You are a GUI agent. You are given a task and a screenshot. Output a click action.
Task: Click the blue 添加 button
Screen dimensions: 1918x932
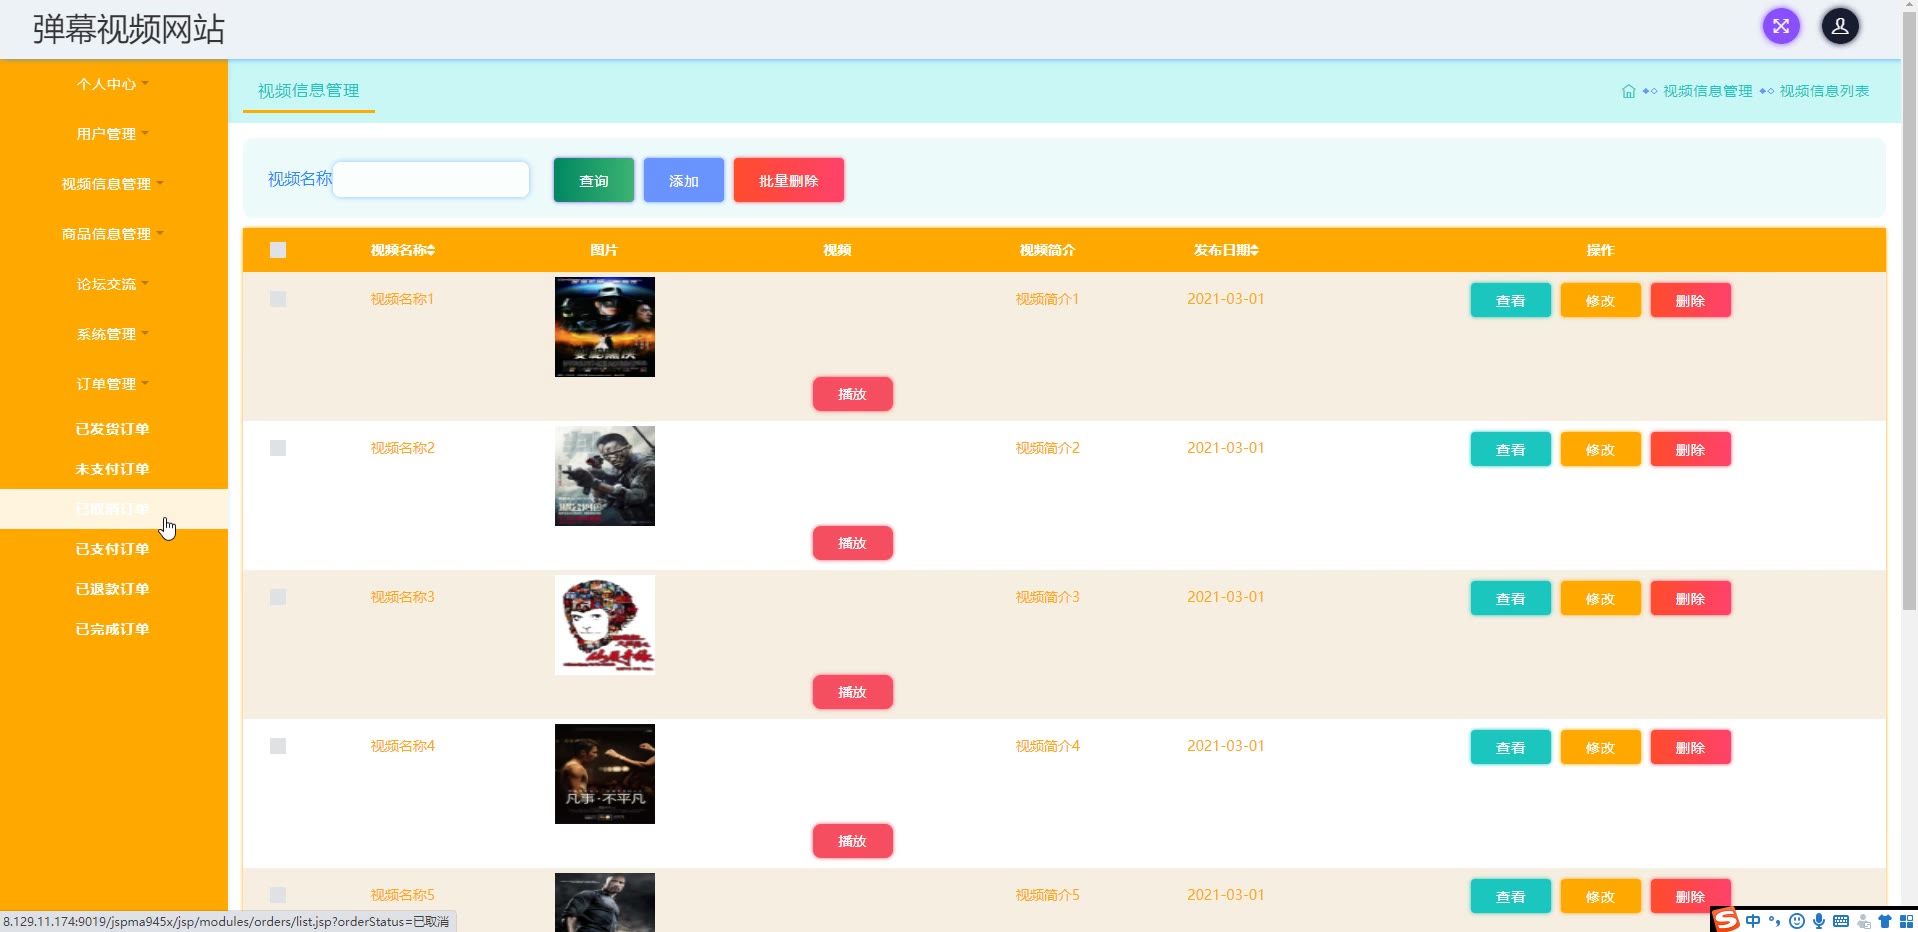(684, 180)
